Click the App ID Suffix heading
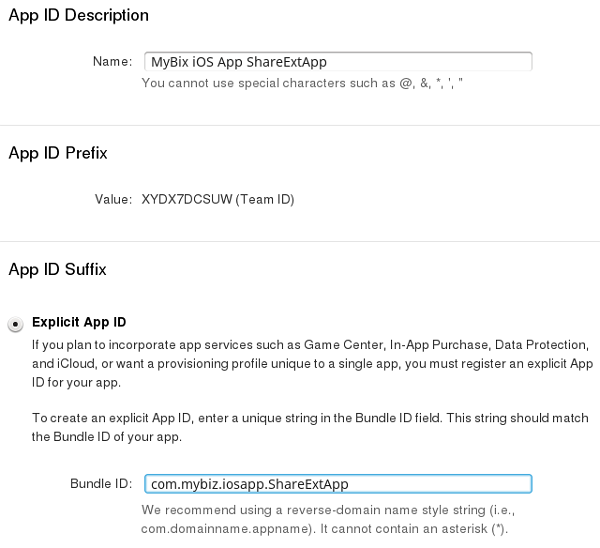Image resolution: width=600 pixels, height=548 pixels. (x=57, y=269)
